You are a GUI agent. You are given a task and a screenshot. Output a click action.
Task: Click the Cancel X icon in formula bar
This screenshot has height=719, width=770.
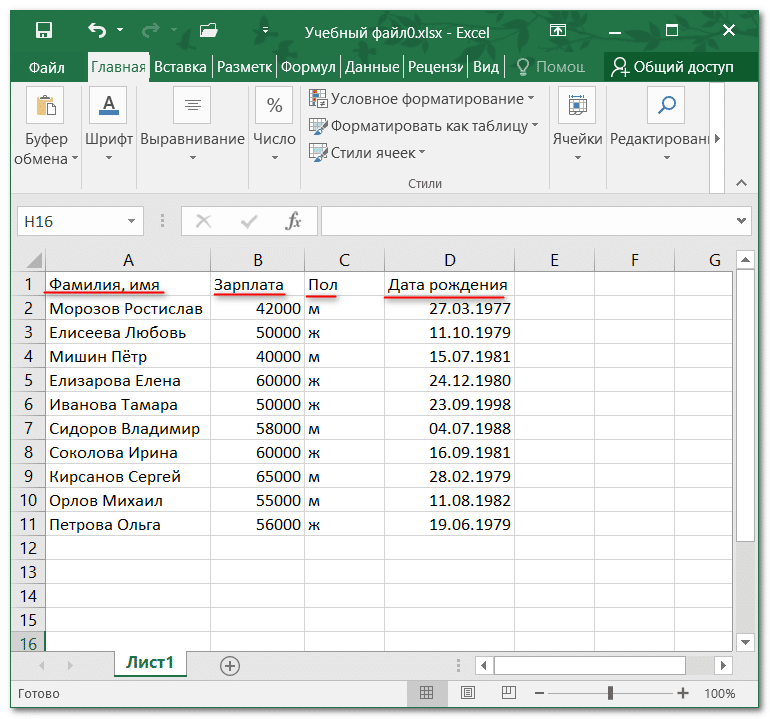pyautogui.click(x=203, y=221)
